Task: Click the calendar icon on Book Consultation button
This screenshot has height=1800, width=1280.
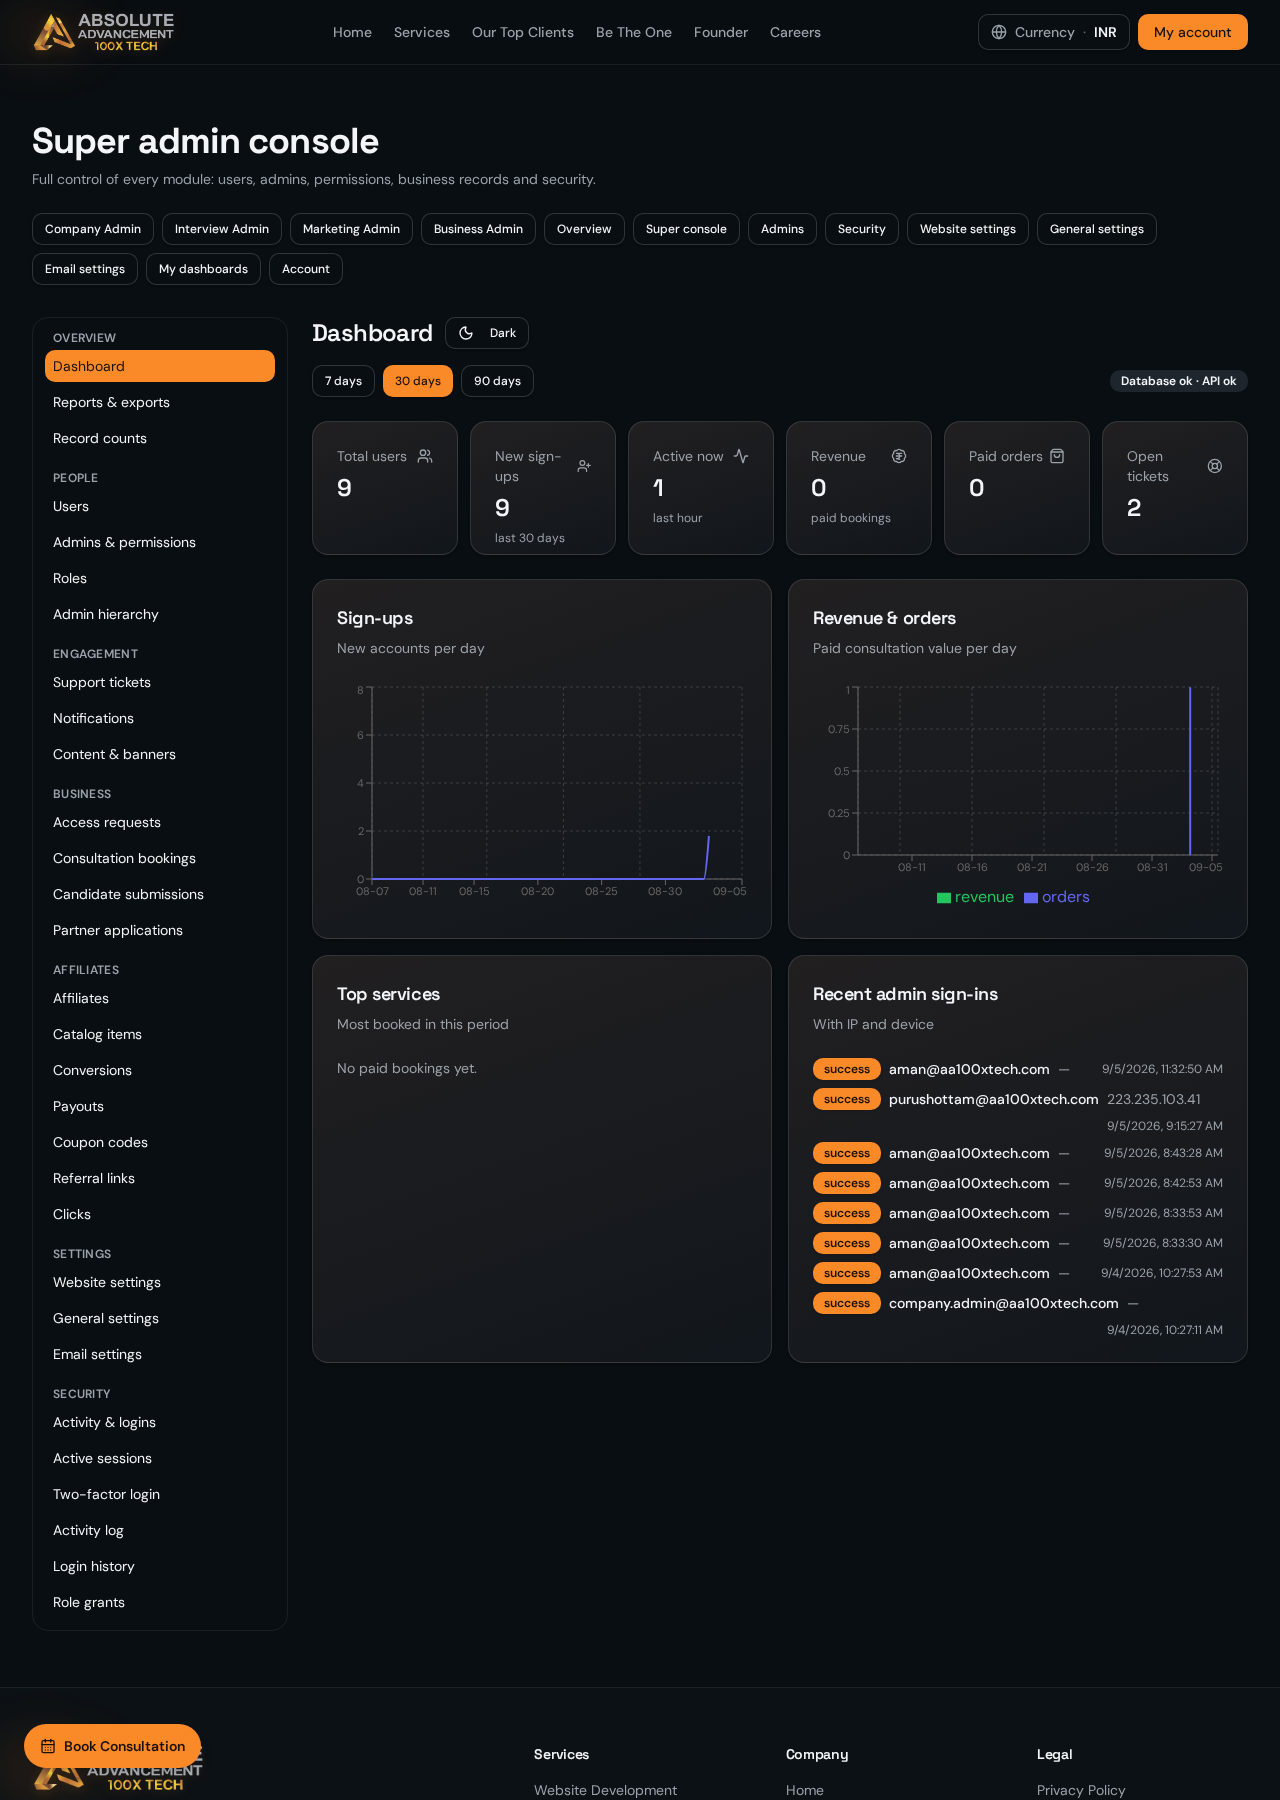Action: click(x=48, y=1746)
